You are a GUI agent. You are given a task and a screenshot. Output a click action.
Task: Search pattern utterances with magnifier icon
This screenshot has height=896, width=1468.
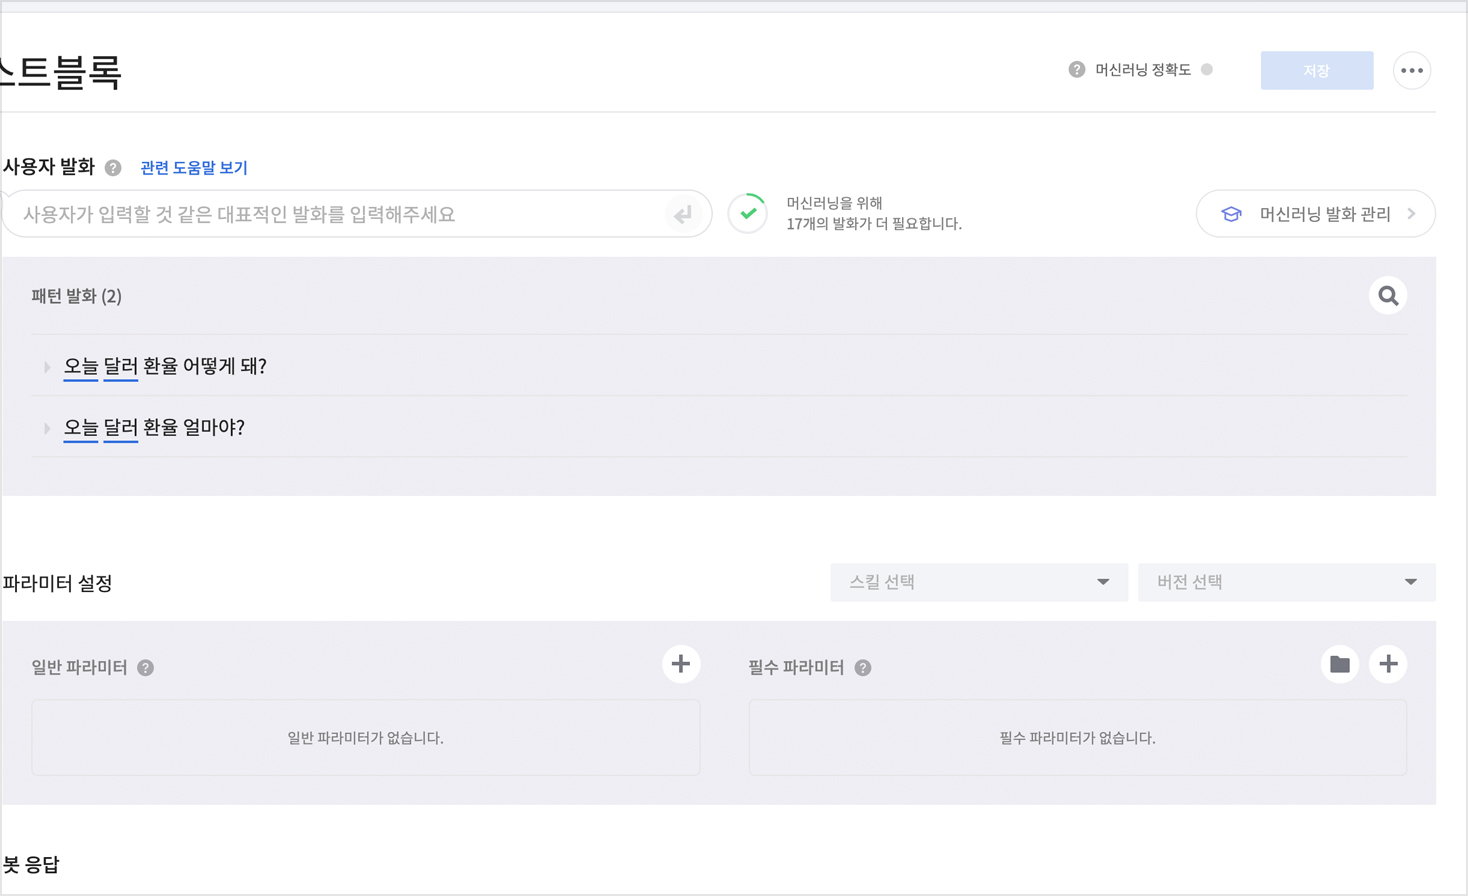[x=1387, y=296]
